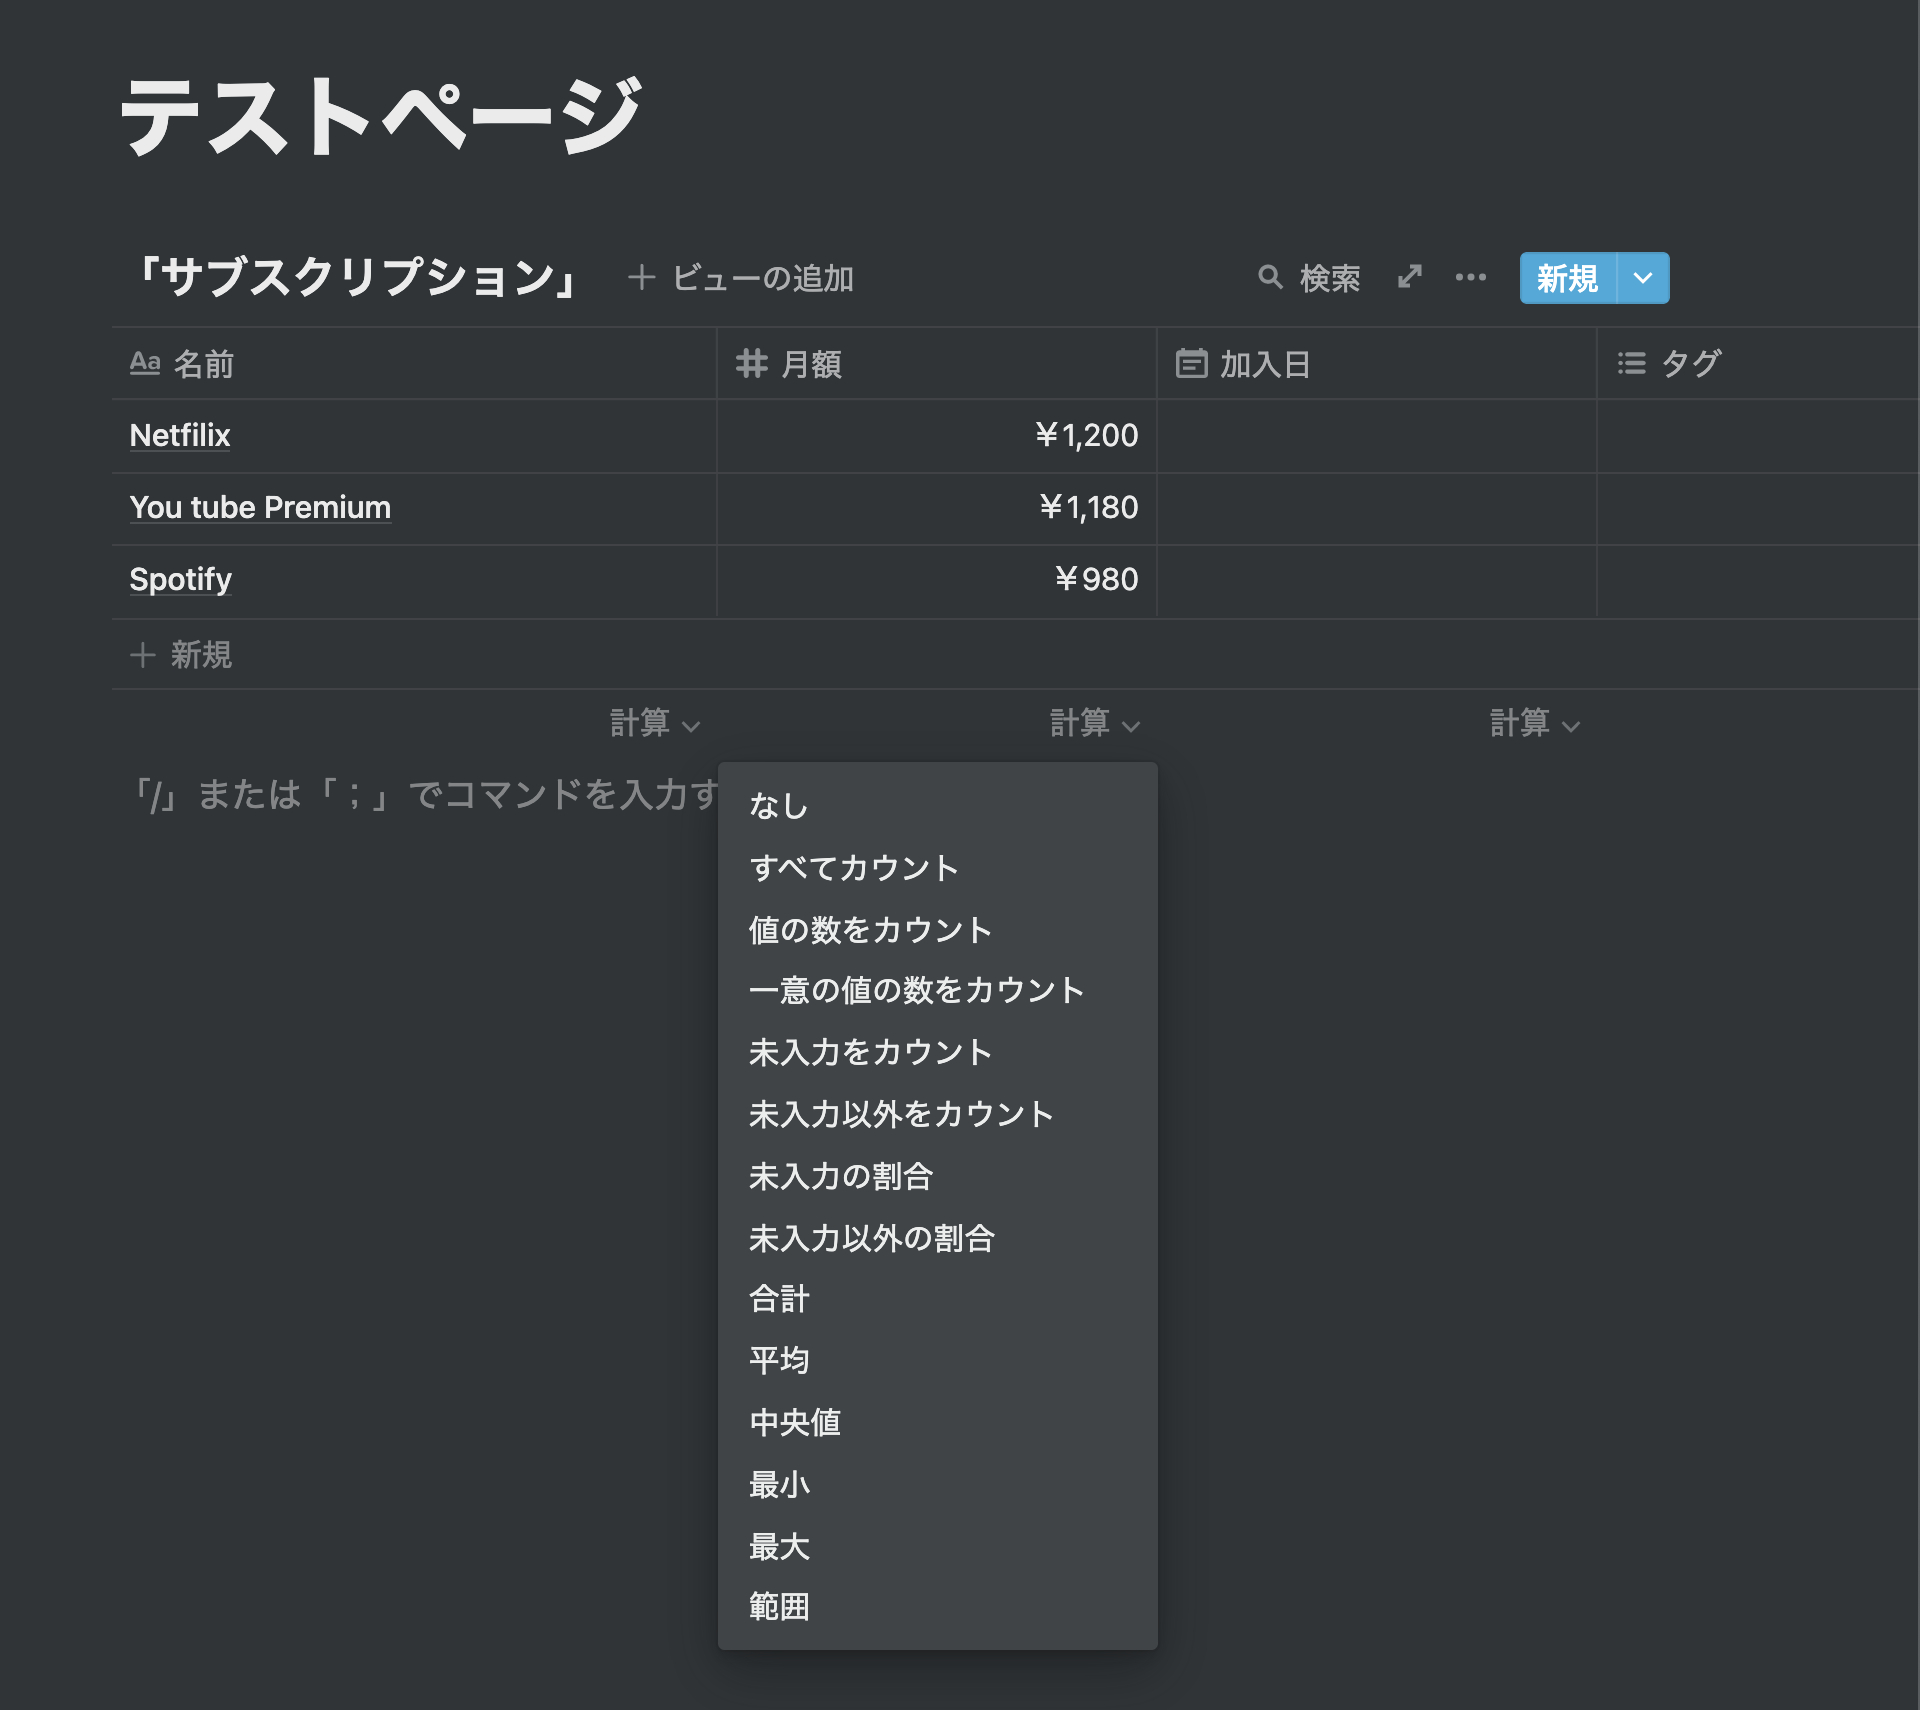Image resolution: width=1920 pixels, height=1710 pixels.
Task: Open search with the magnifier icon
Action: pyautogui.click(x=1272, y=278)
